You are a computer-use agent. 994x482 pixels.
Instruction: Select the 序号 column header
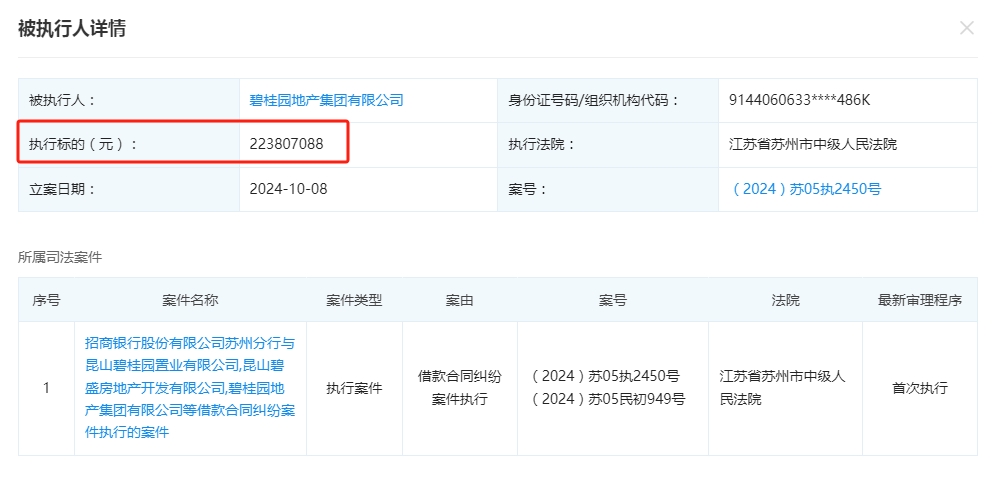point(46,300)
